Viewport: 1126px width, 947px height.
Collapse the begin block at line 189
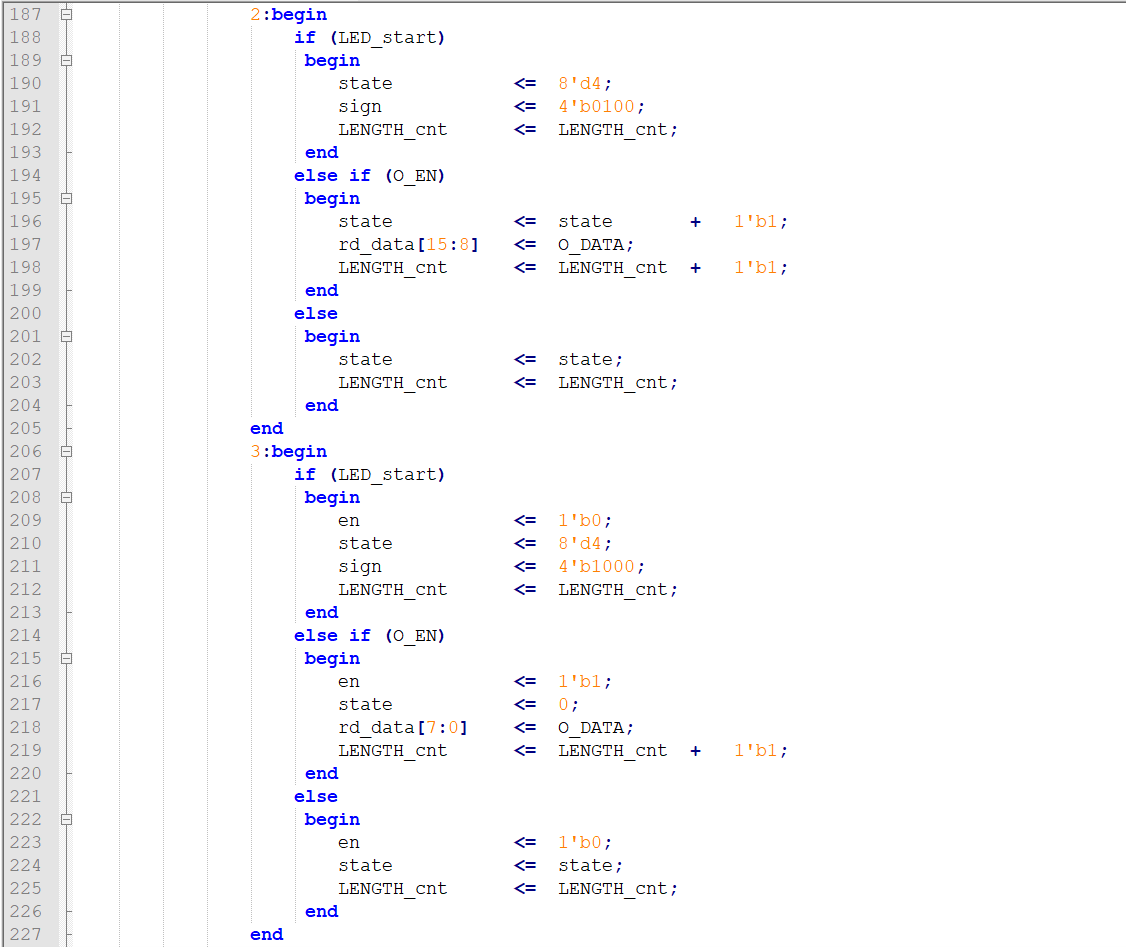point(66,61)
